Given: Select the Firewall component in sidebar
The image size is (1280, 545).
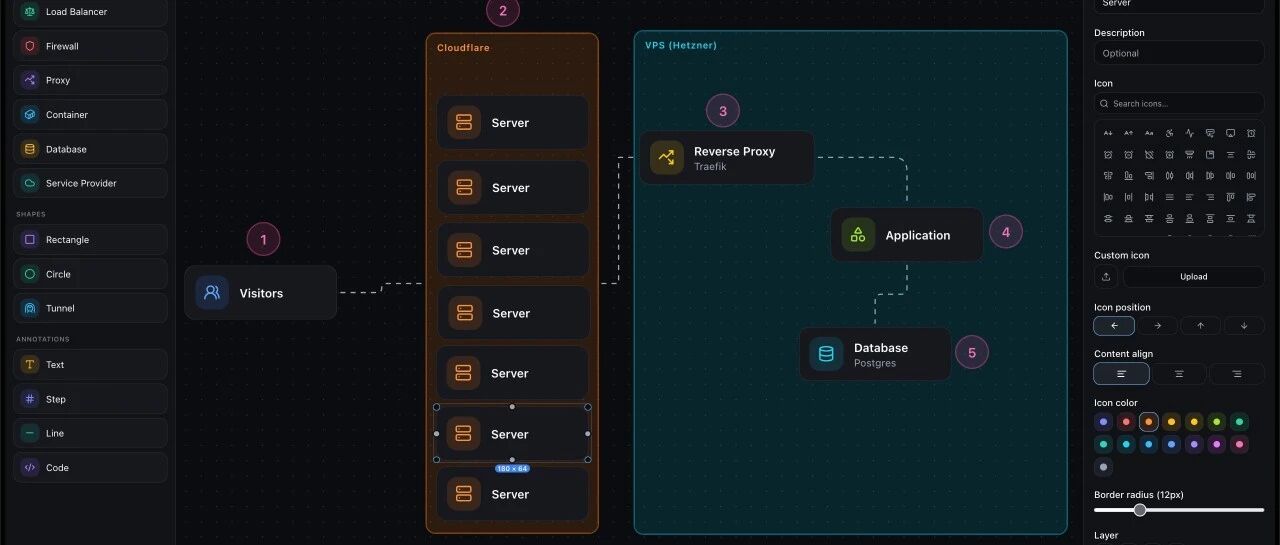Looking at the screenshot, I should [x=90, y=46].
